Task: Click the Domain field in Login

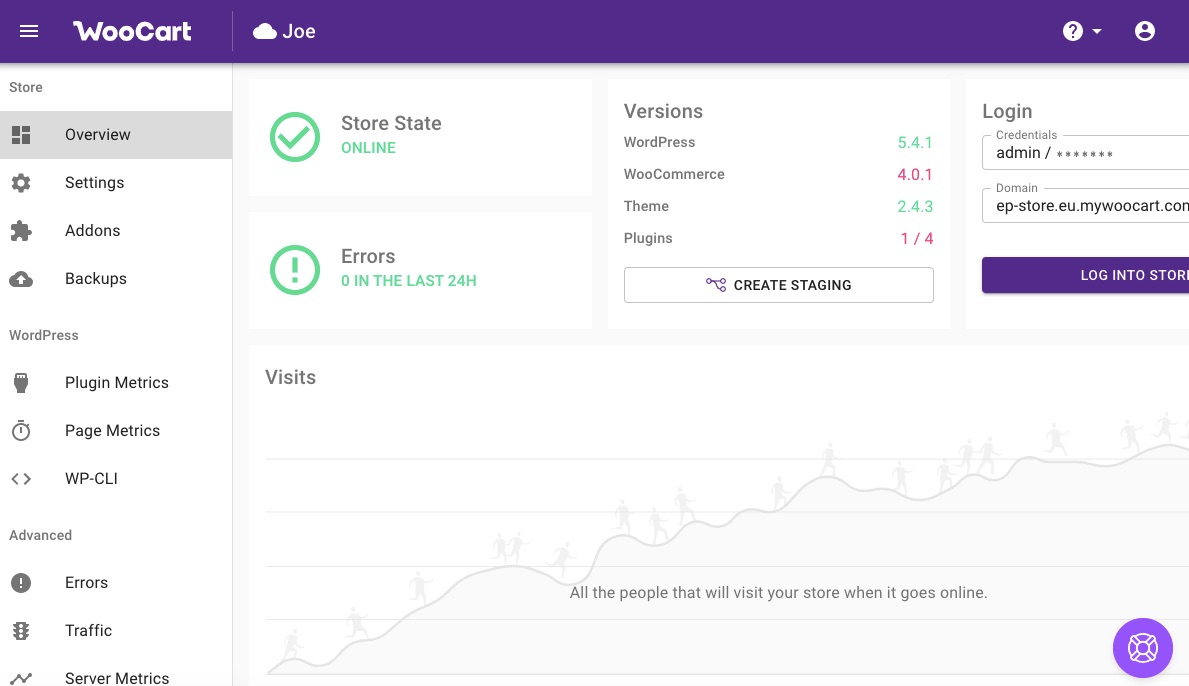Action: [x=1085, y=206]
